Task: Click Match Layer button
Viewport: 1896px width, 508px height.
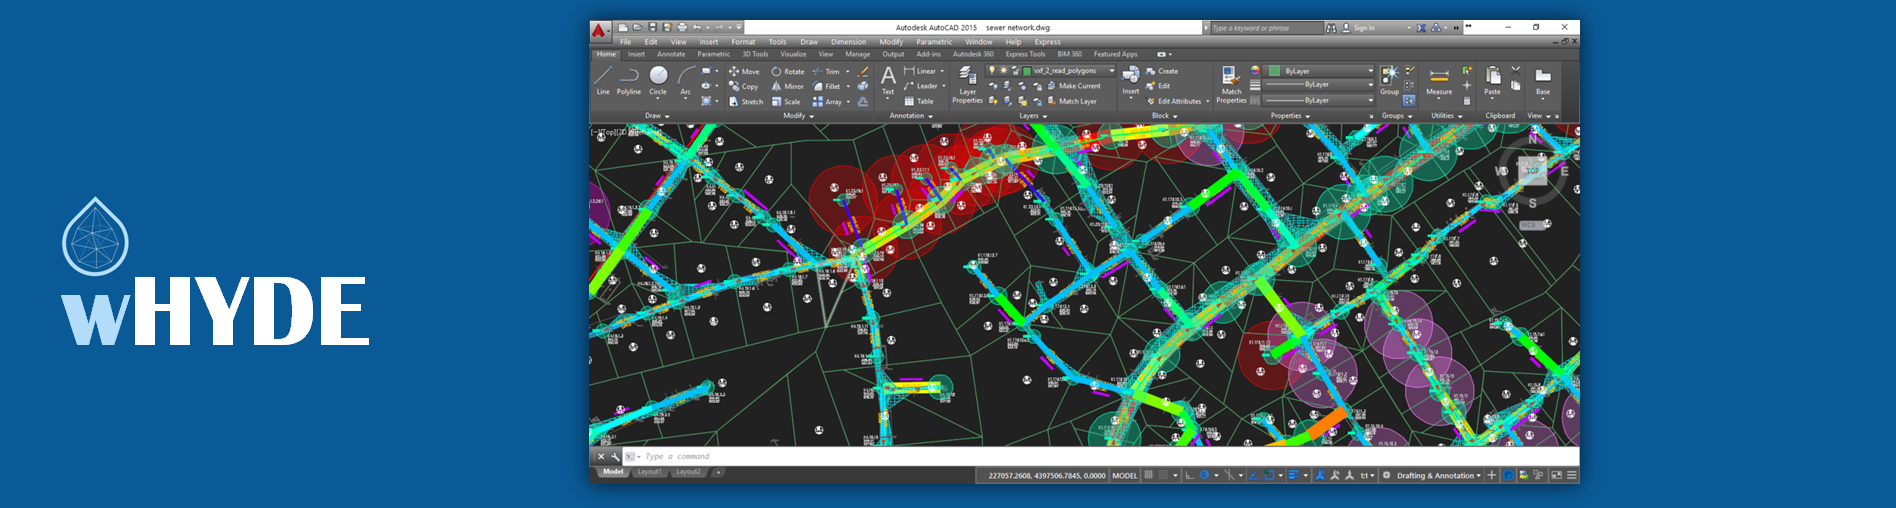Action: pyautogui.click(x=1071, y=101)
